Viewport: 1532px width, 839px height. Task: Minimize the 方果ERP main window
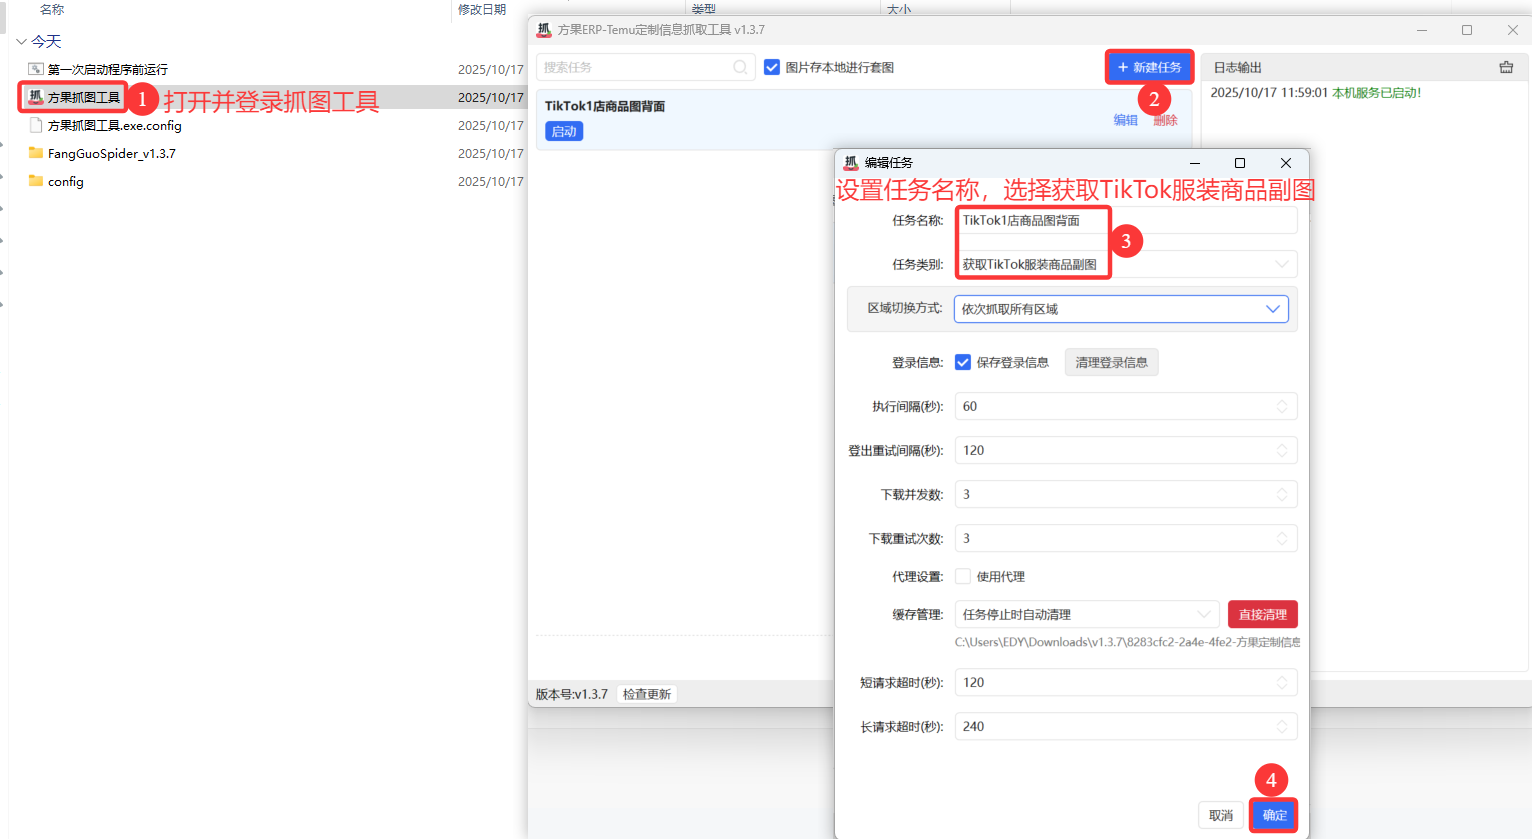(x=1422, y=30)
